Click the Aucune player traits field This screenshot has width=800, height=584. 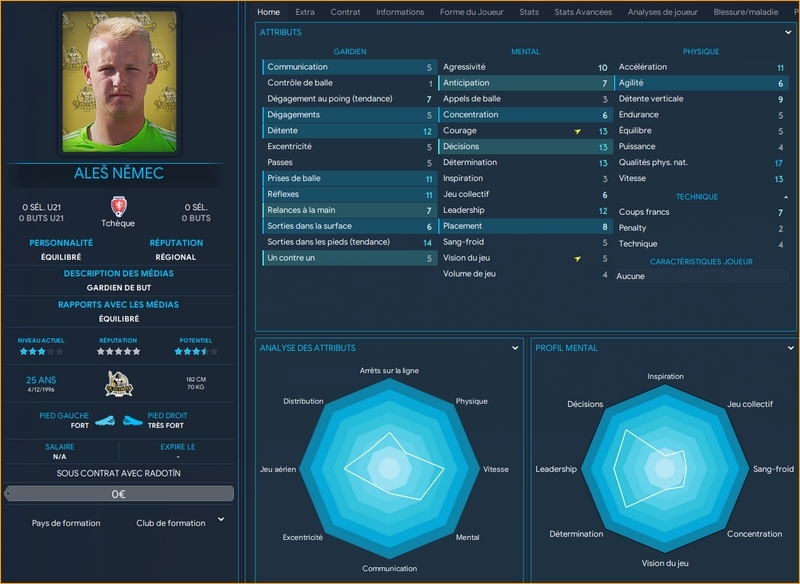tap(701, 276)
